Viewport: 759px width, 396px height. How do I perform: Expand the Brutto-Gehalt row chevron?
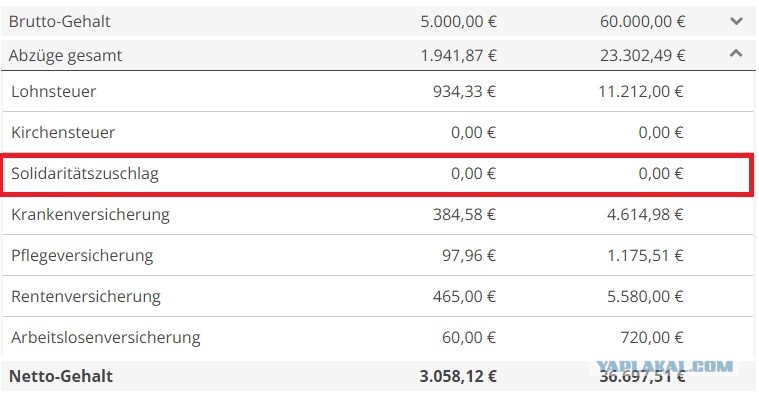click(x=736, y=21)
